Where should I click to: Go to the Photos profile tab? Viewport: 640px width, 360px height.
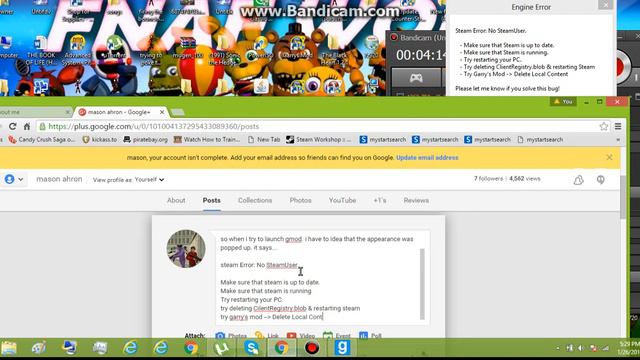[300, 200]
